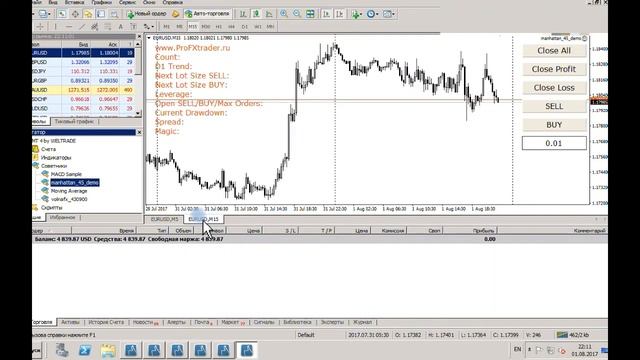Toggle the Strategy Tester icon
Image resolution: width=640 pixels, height=360 pixels.
(114, 14)
